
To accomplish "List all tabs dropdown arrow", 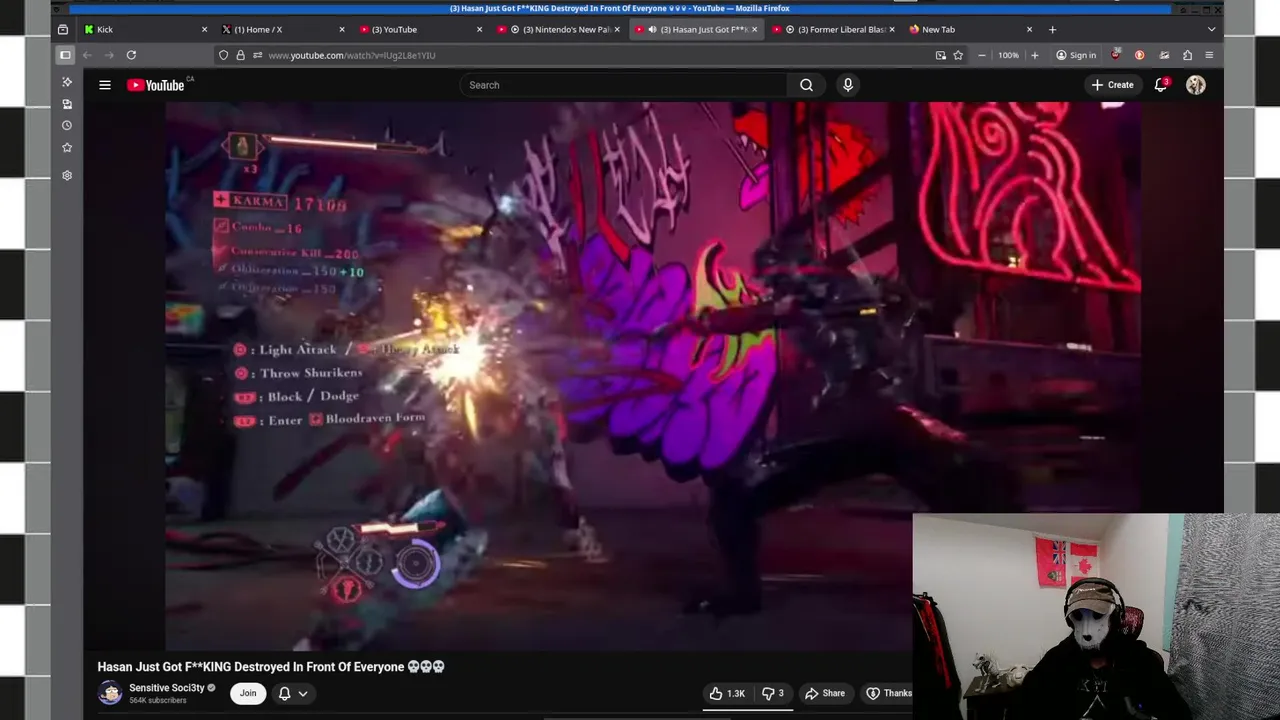I will [1211, 30].
